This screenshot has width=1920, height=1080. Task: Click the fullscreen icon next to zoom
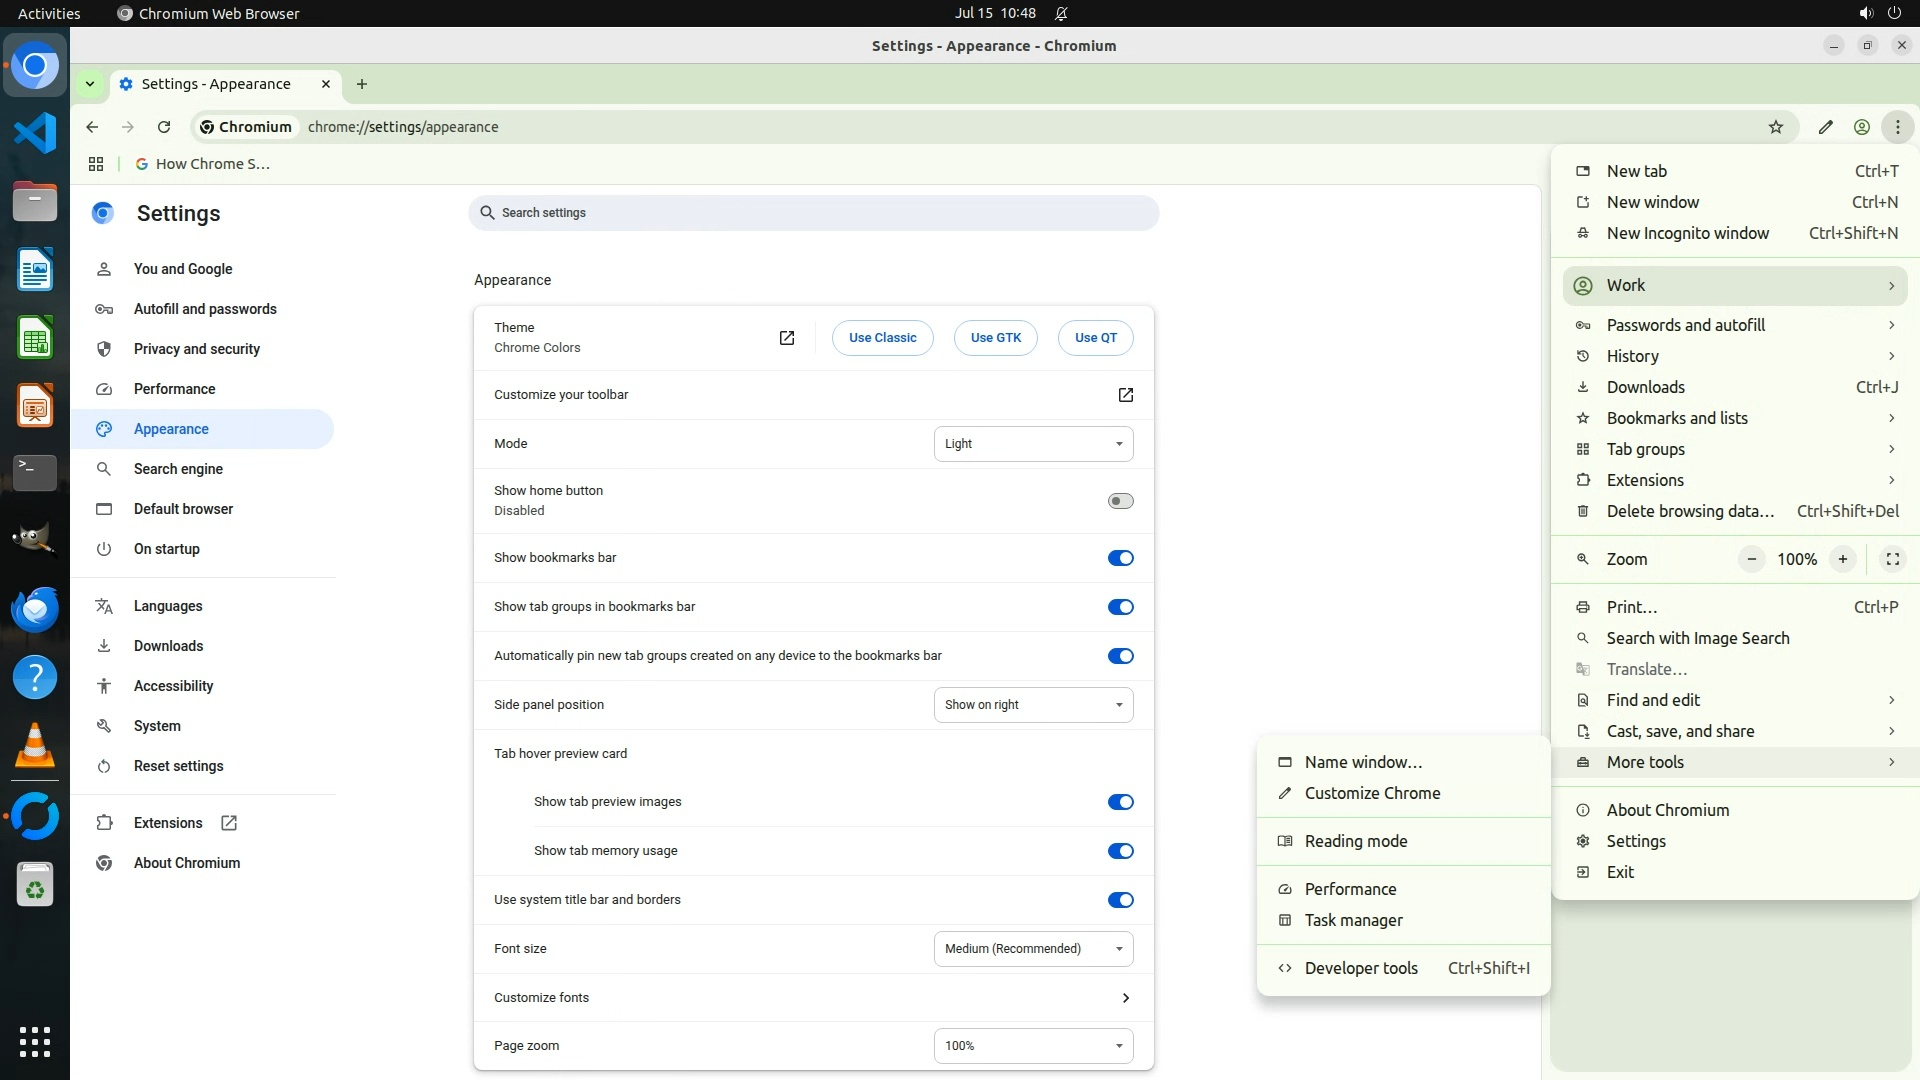click(1893, 559)
